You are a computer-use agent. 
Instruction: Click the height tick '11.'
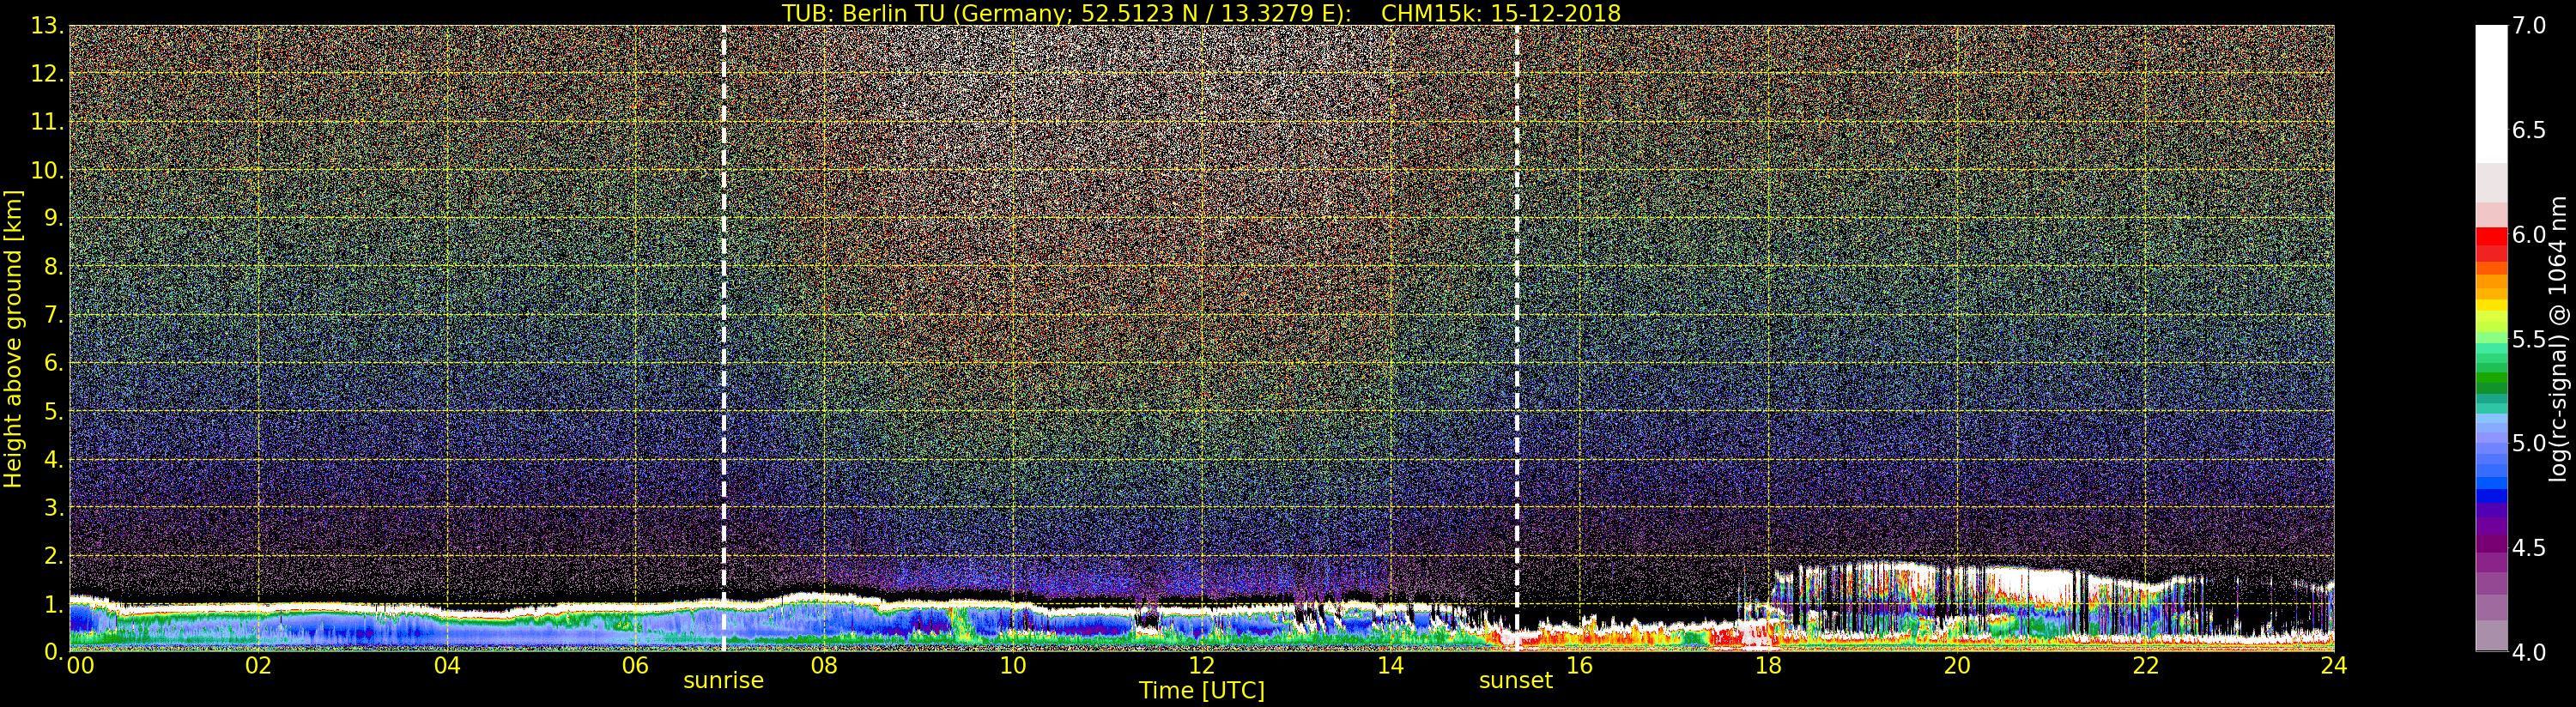47,122
